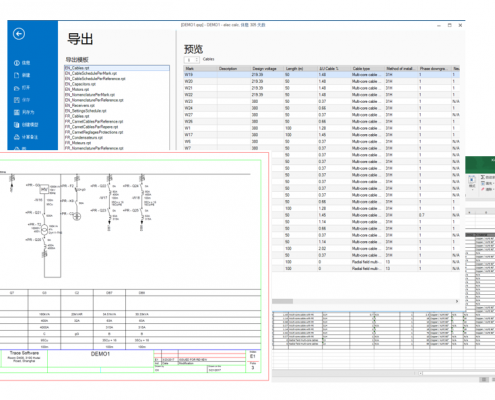The height and width of the screenshot is (400, 495).
Task: Click the ΔU Cable % column header
Action: 334,68
